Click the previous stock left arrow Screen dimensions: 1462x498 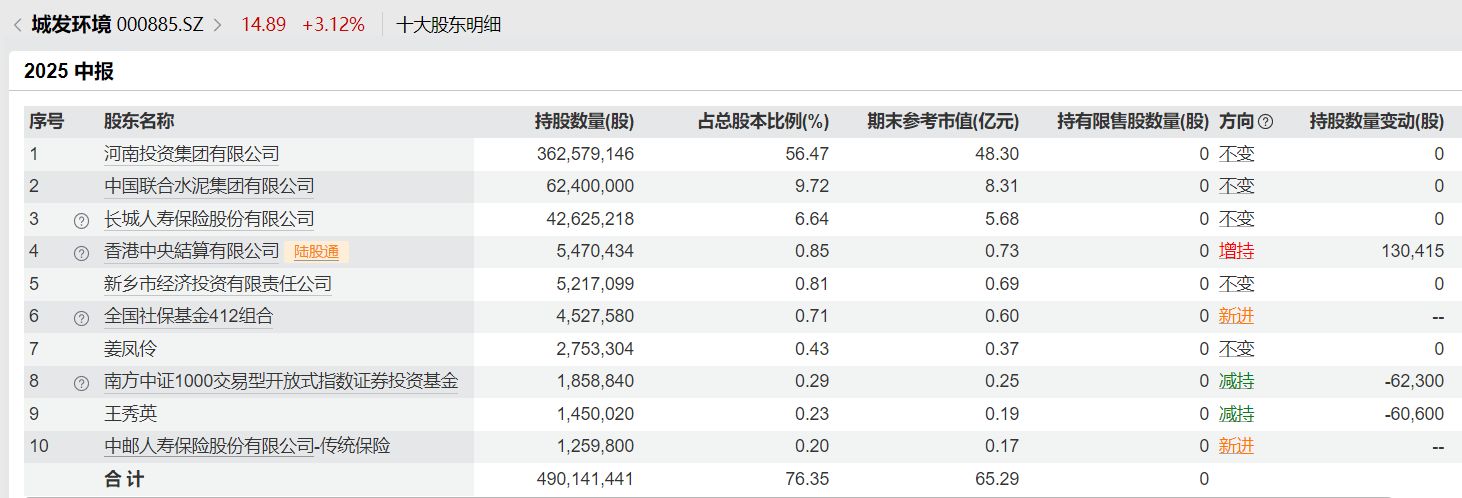17,25
